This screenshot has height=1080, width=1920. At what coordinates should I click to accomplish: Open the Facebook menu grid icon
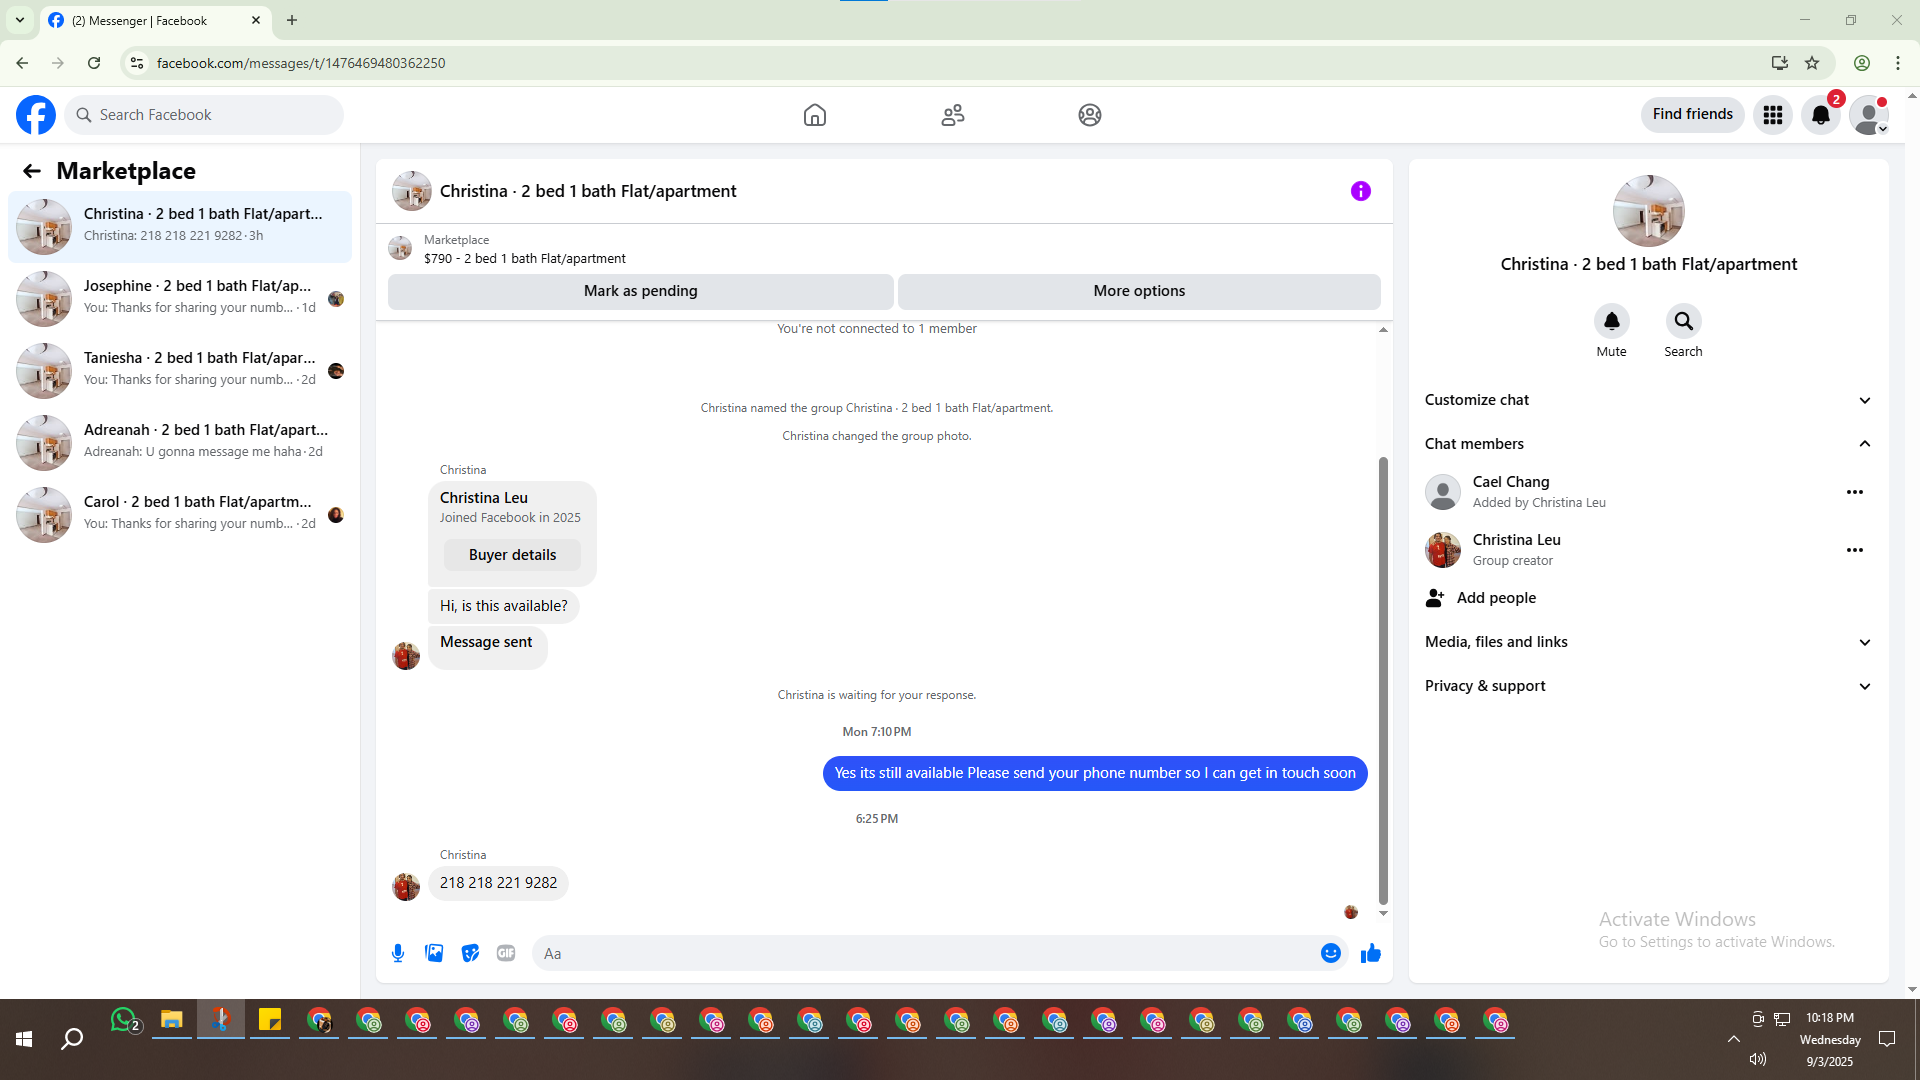click(x=1773, y=115)
